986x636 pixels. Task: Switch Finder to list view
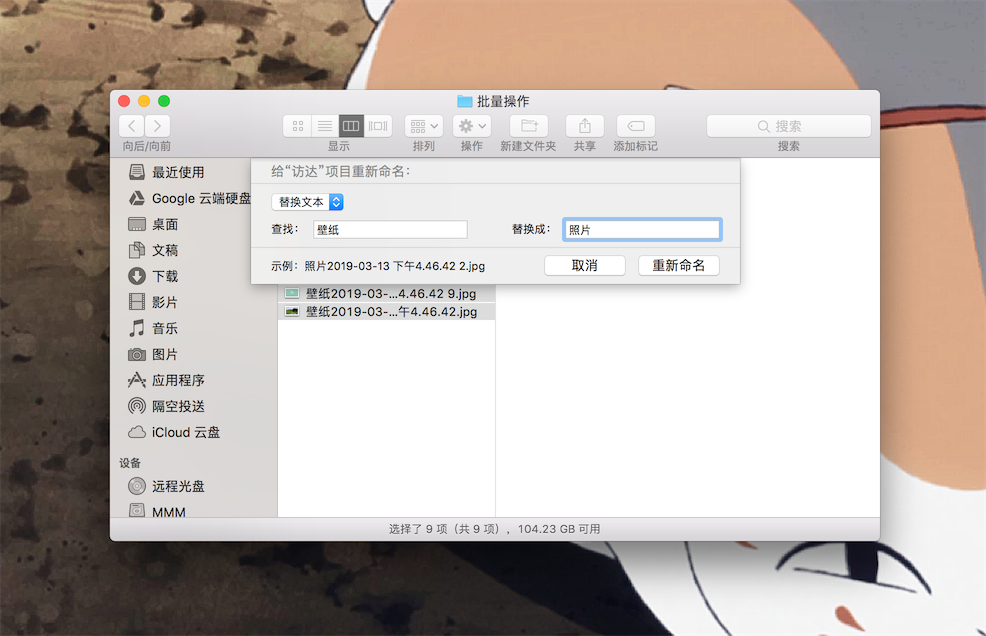324,125
